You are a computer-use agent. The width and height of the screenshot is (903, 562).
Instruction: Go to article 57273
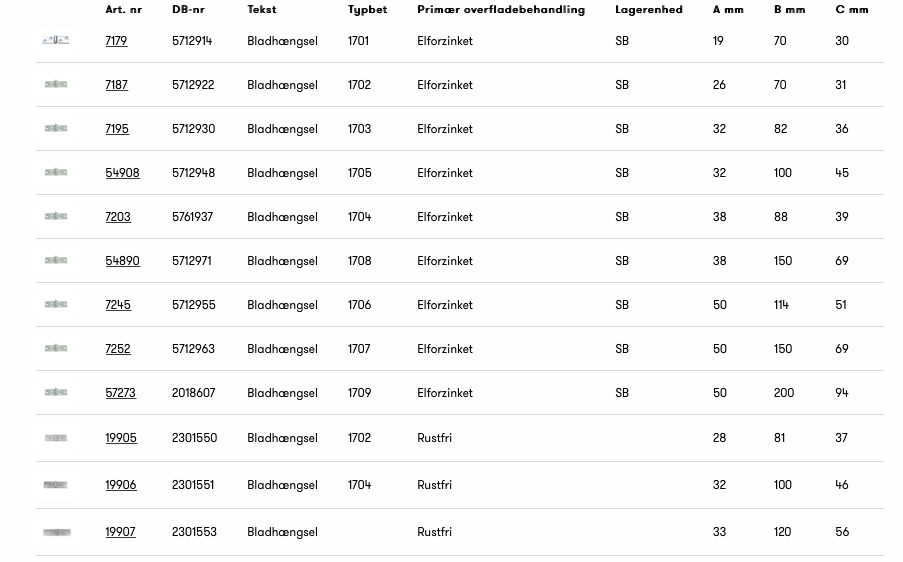(120, 393)
